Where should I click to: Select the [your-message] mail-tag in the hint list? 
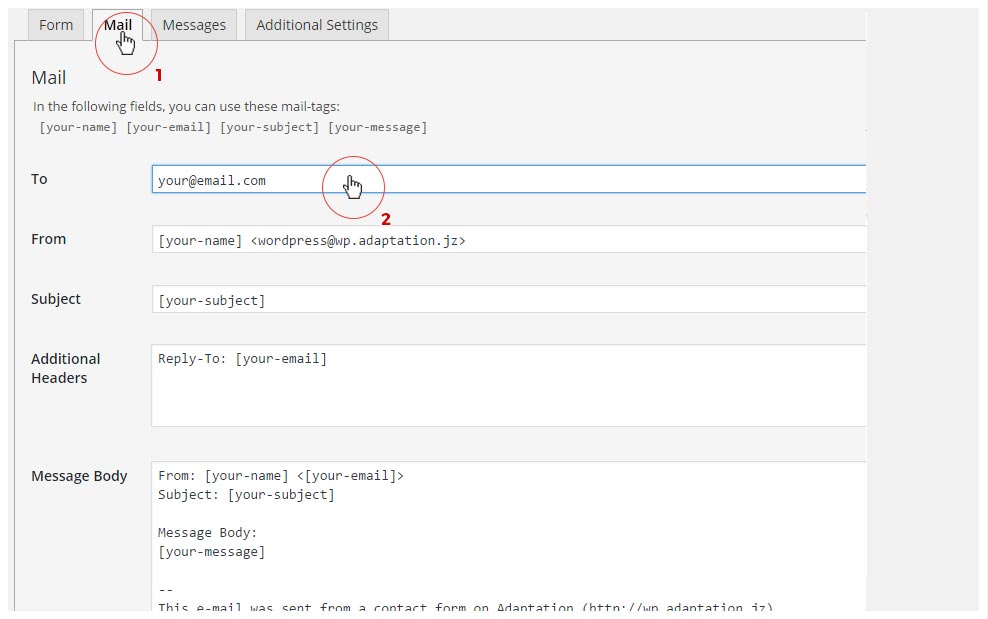pos(377,127)
